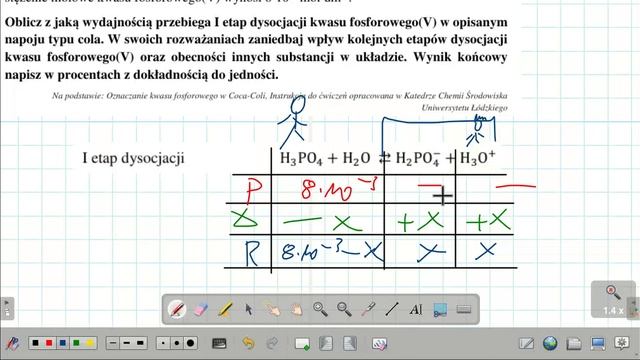Pick the blue pen color

(x=62, y=343)
